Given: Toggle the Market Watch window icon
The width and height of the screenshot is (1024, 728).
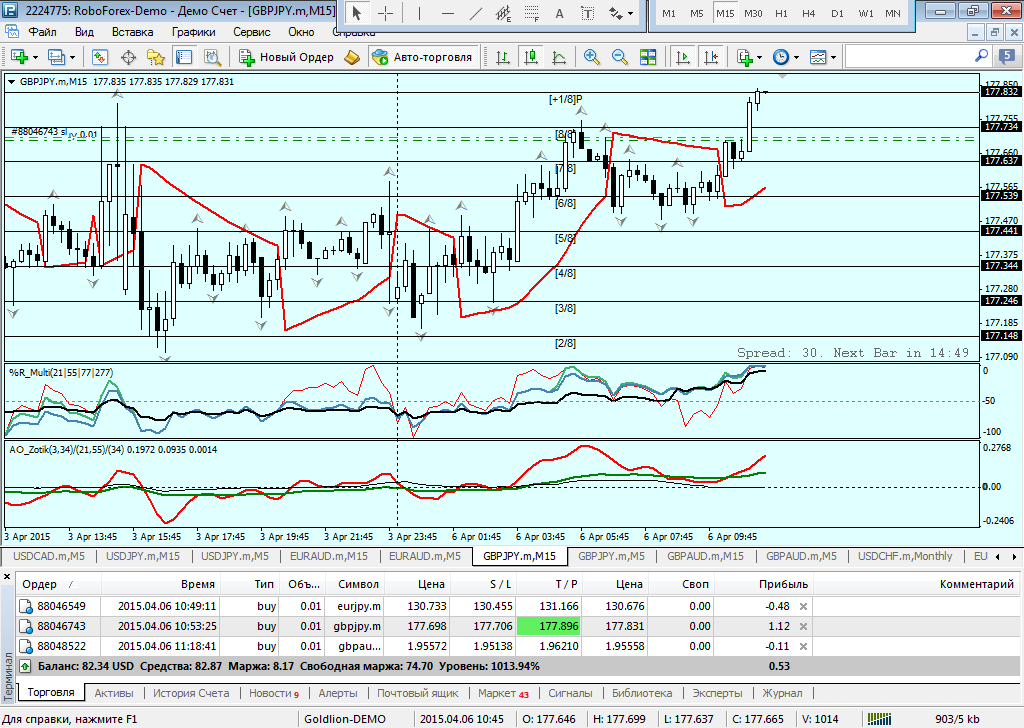Looking at the screenshot, I should pos(100,57).
